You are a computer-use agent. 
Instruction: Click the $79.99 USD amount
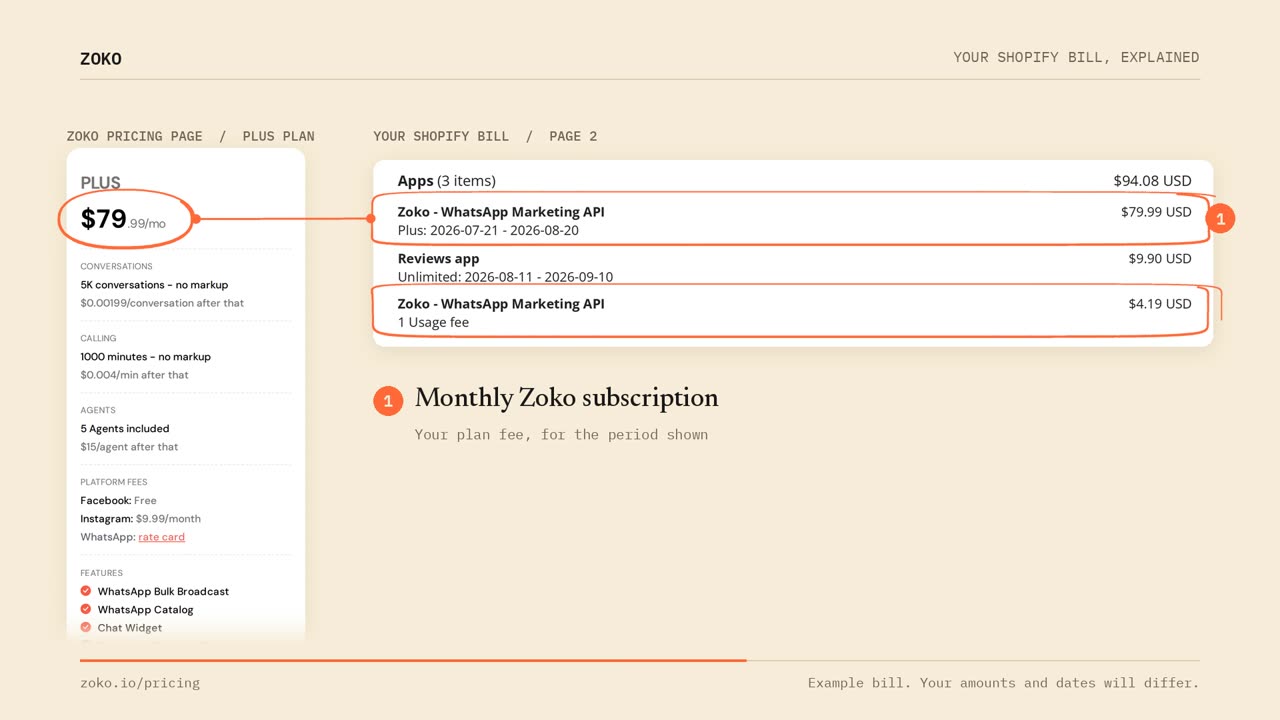[x=1156, y=212]
